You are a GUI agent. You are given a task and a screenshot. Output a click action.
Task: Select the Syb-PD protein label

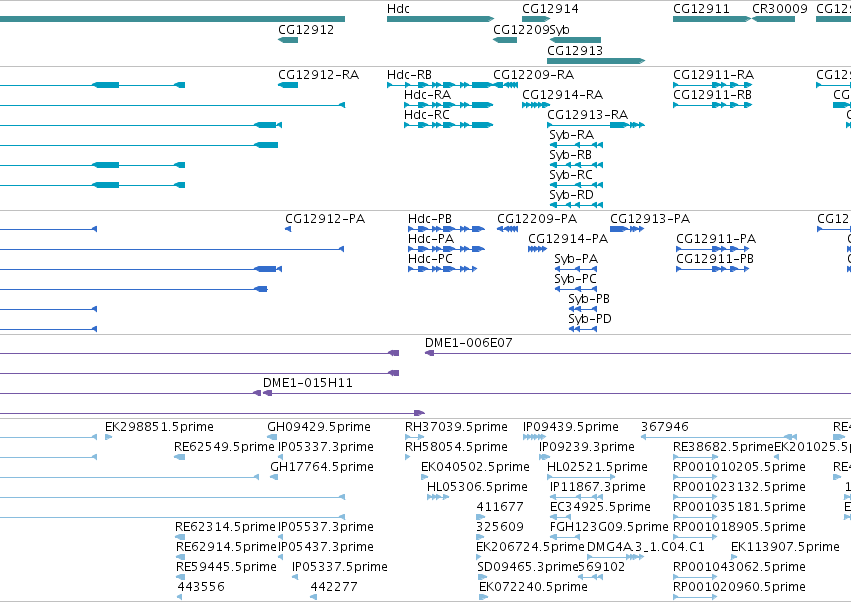tap(589, 319)
